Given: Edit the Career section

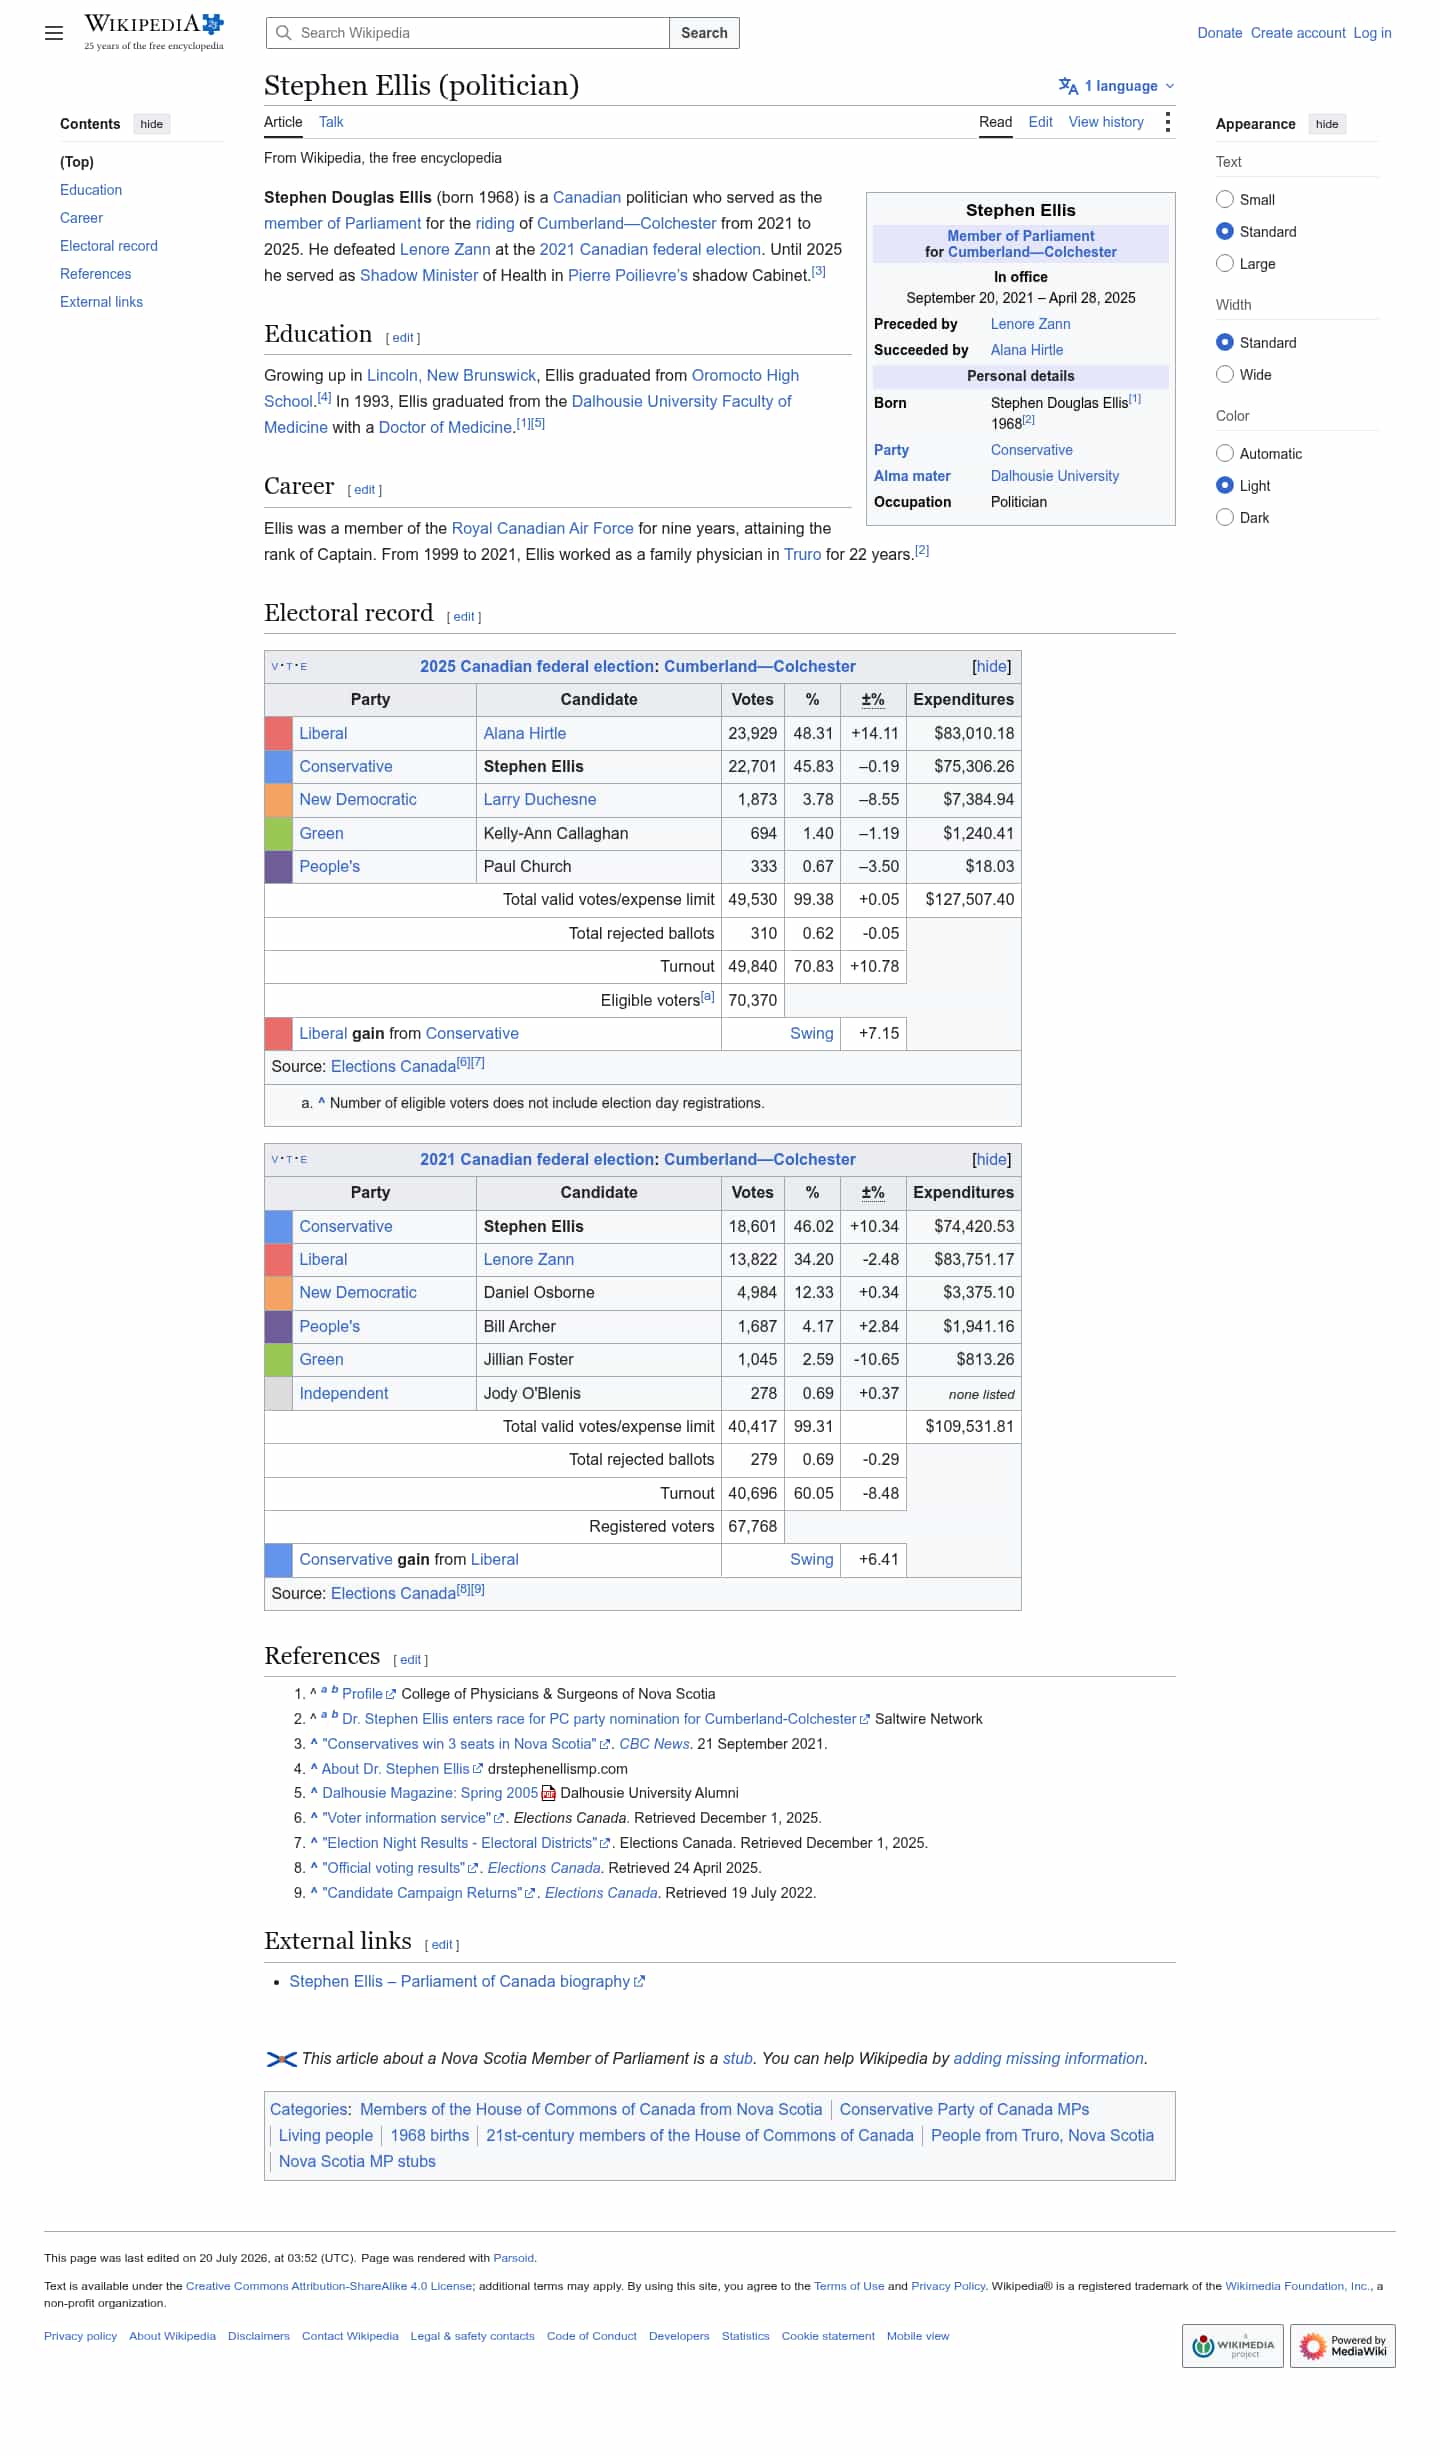Looking at the screenshot, I should click(365, 490).
